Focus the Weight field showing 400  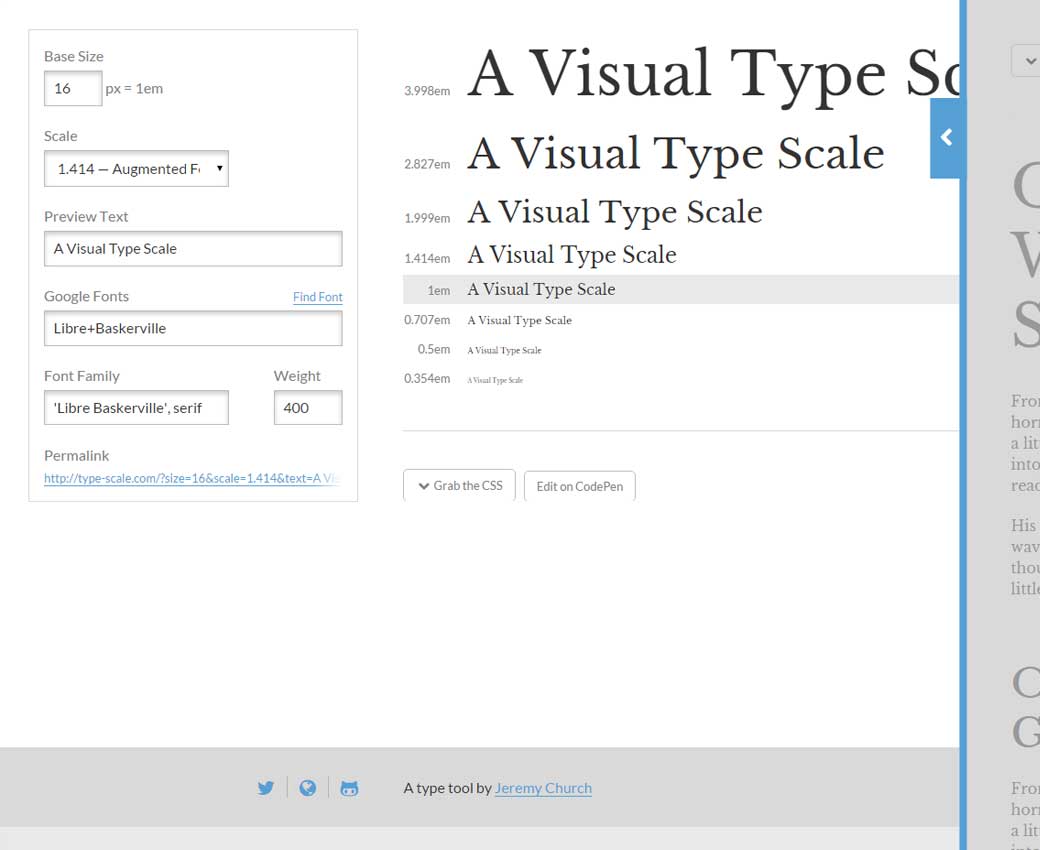click(307, 408)
